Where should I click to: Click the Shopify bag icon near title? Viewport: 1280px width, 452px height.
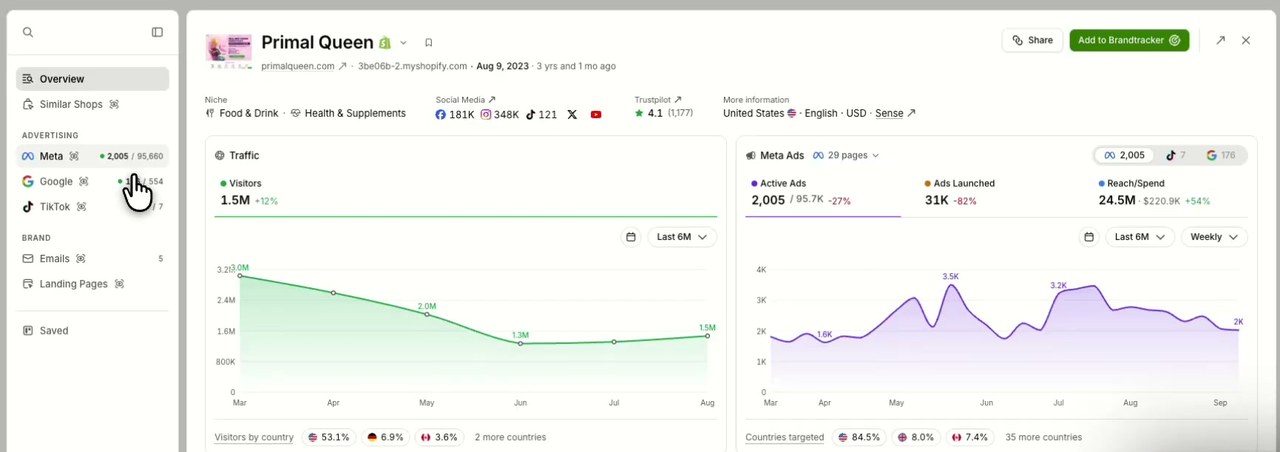(384, 43)
